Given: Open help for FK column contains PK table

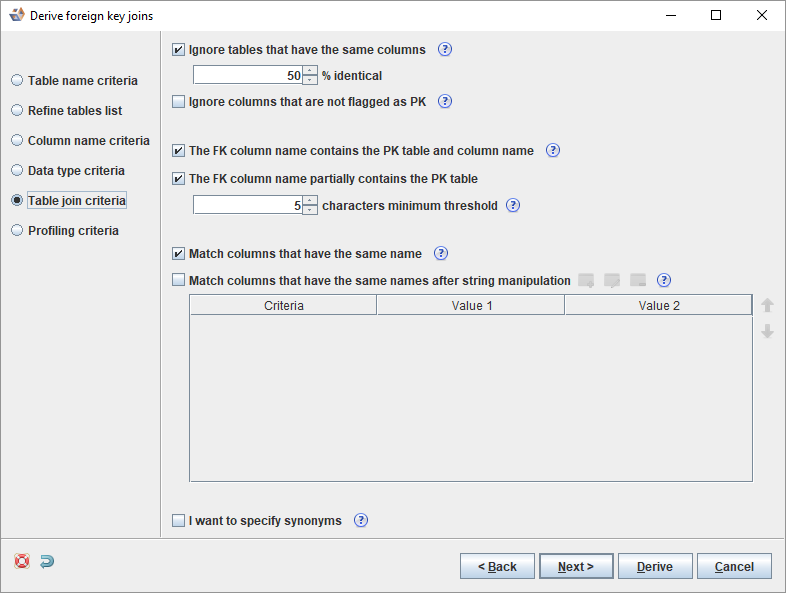Looking at the screenshot, I should [552, 151].
